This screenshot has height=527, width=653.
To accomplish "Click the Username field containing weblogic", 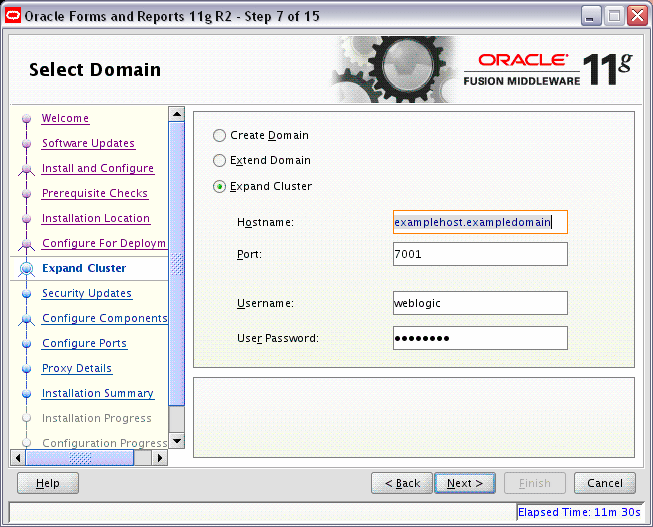I will coord(480,303).
